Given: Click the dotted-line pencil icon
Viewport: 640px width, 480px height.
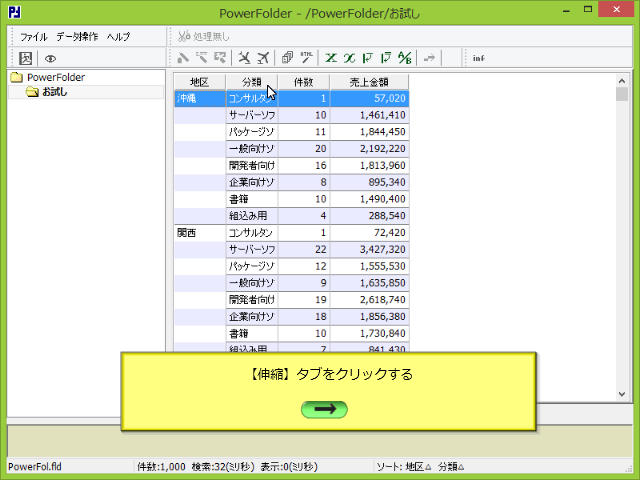Looking at the screenshot, I should tap(201, 58).
